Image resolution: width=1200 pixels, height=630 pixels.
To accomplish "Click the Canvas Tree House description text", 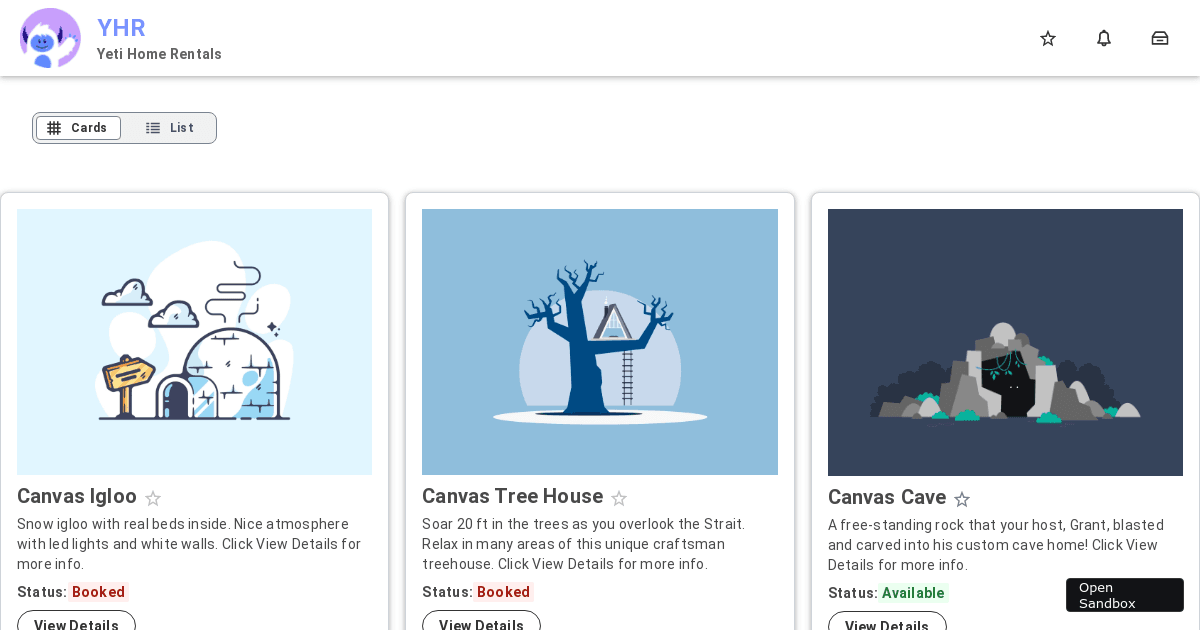I will click(584, 544).
